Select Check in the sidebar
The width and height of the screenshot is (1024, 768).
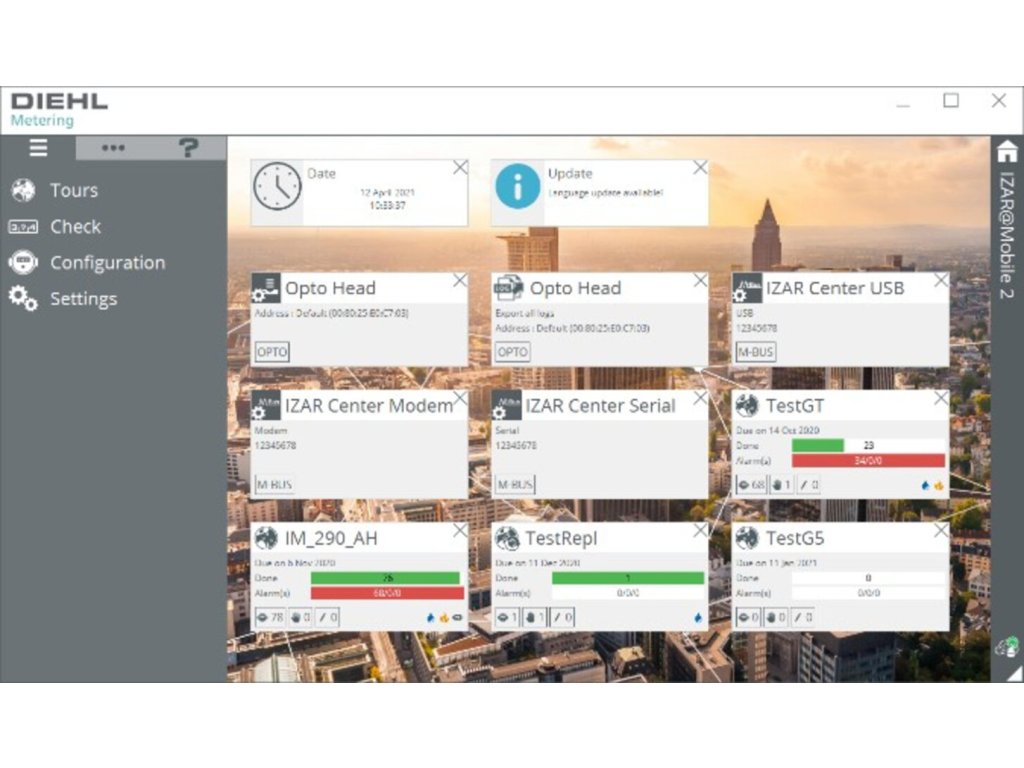coord(75,227)
